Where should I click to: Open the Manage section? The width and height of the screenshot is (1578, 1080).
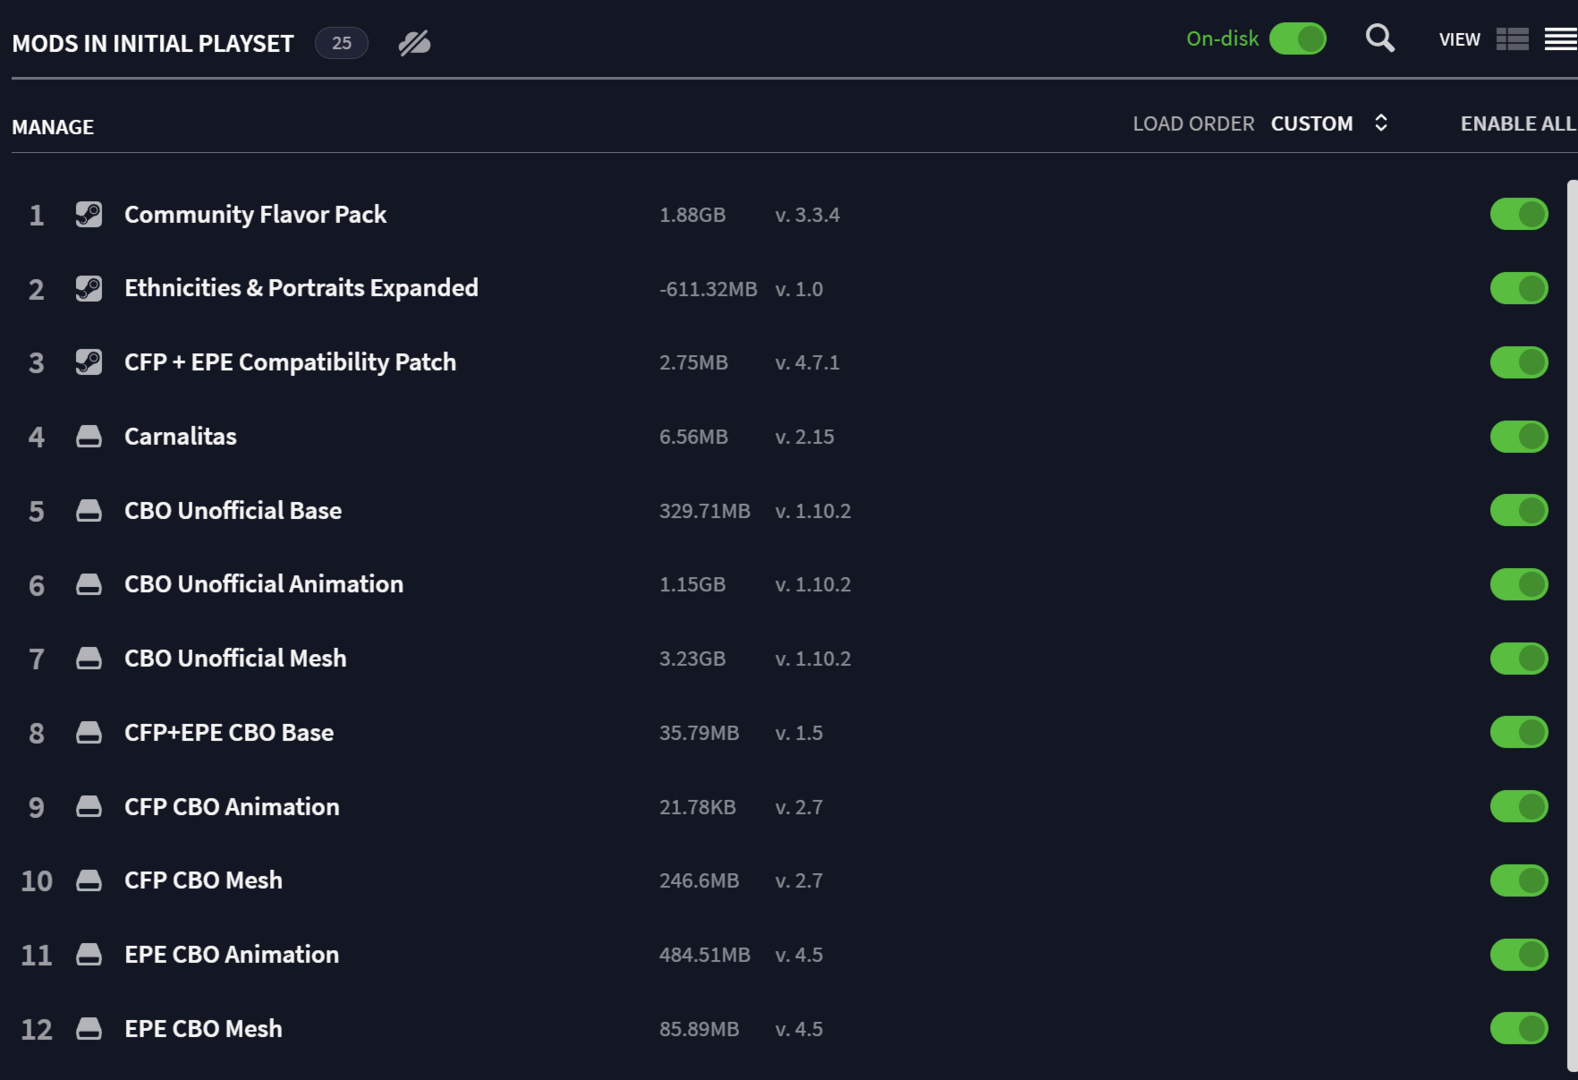pos(53,127)
